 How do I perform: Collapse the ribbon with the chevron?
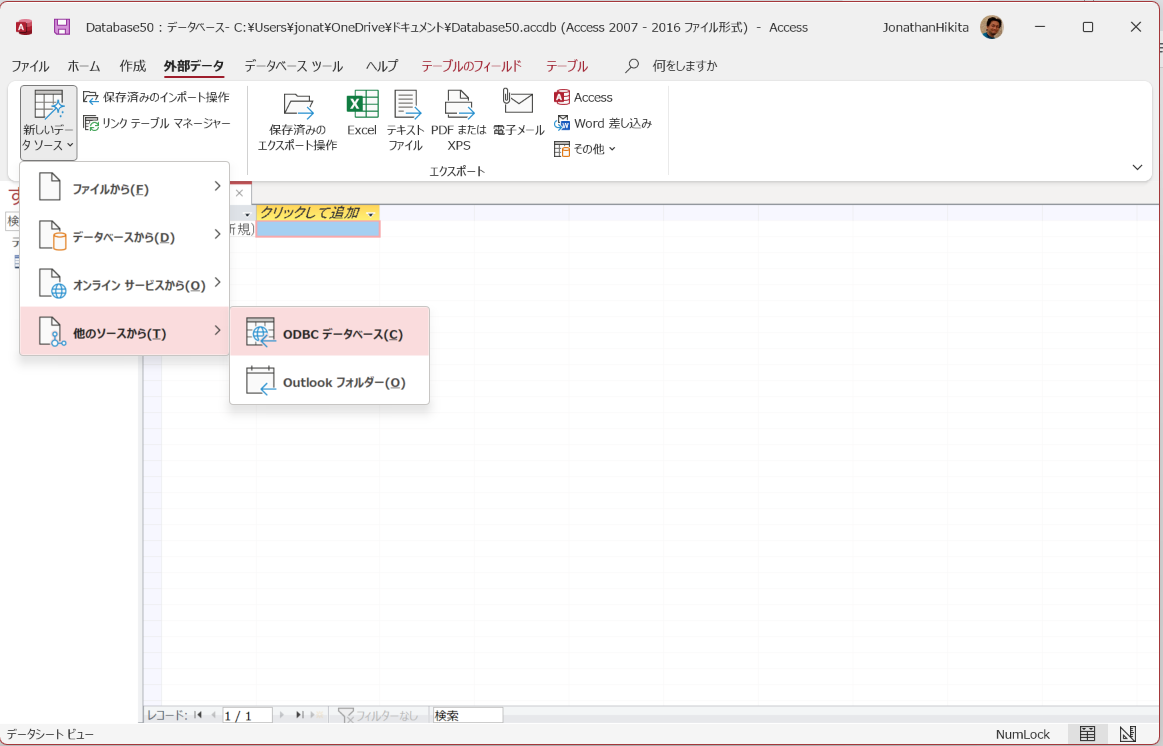pyautogui.click(x=1137, y=167)
